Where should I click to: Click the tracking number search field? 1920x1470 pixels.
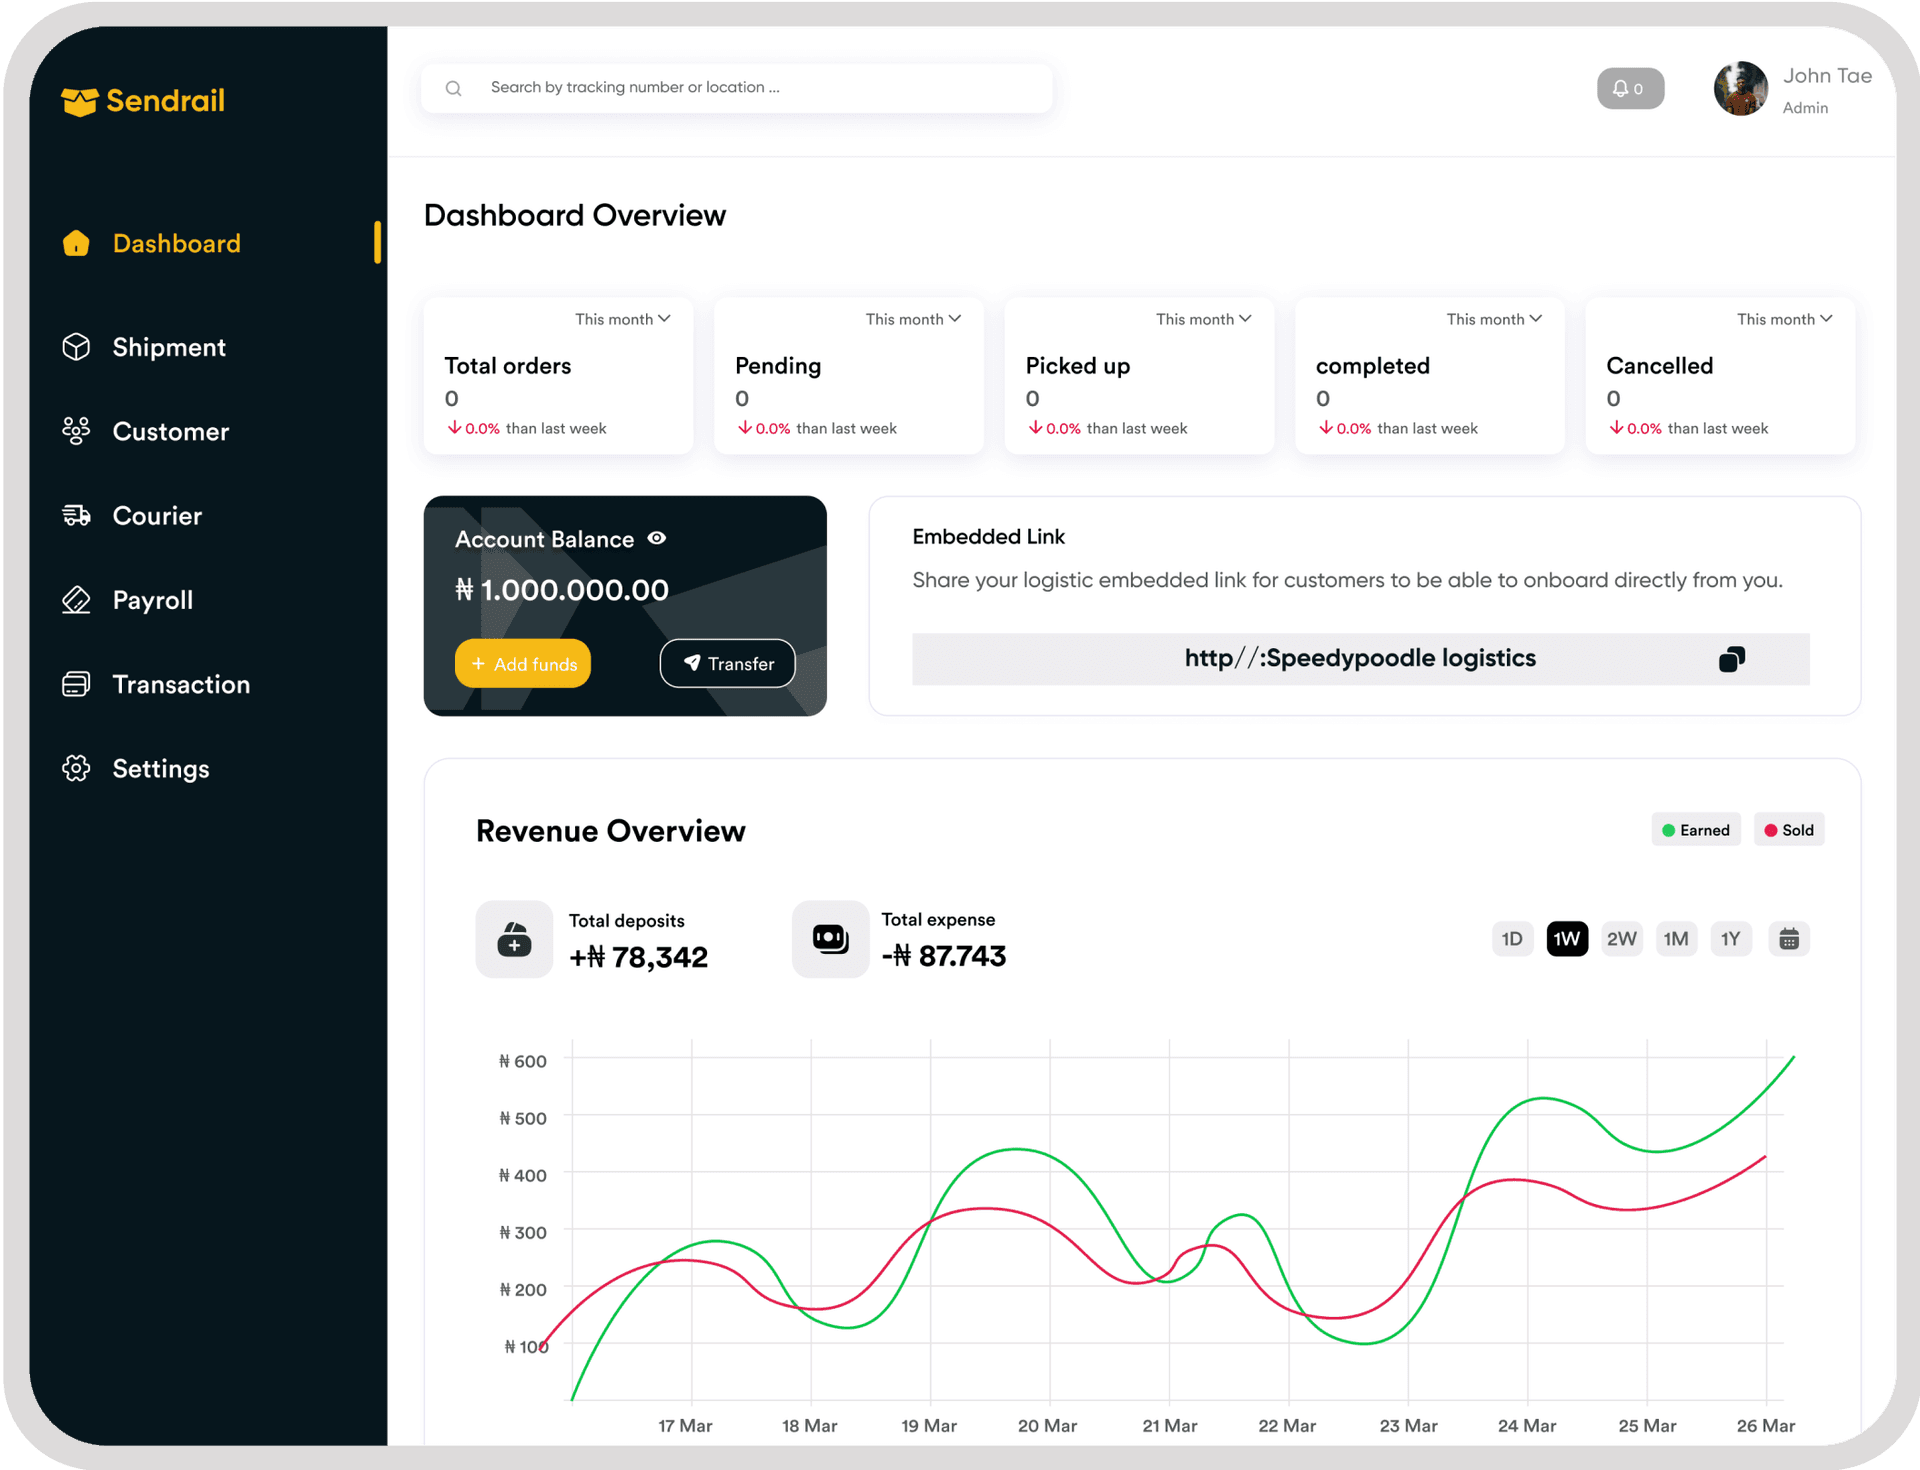coord(736,87)
